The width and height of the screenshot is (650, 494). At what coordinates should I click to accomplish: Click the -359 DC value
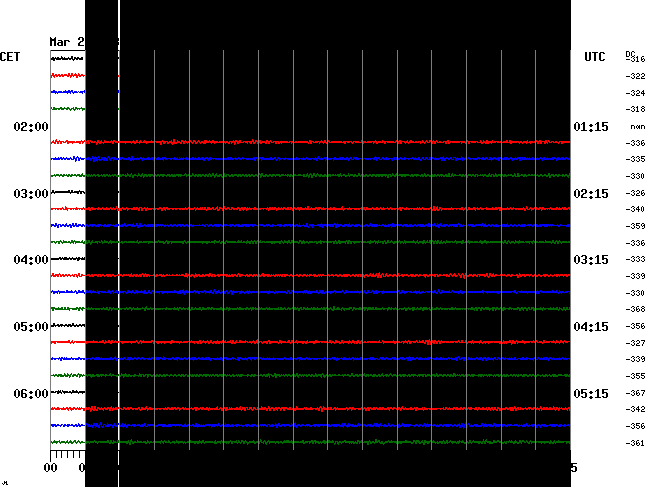coord(635,226)
